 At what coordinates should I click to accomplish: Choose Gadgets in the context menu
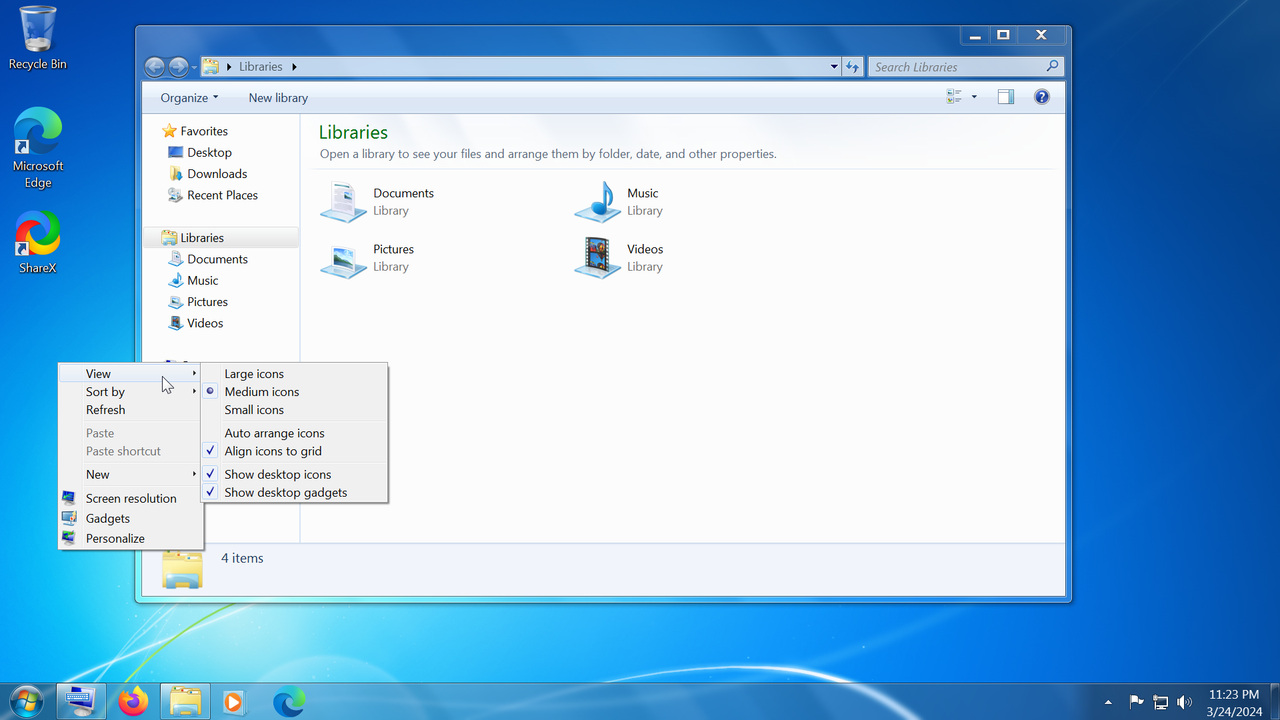(131, 518)
